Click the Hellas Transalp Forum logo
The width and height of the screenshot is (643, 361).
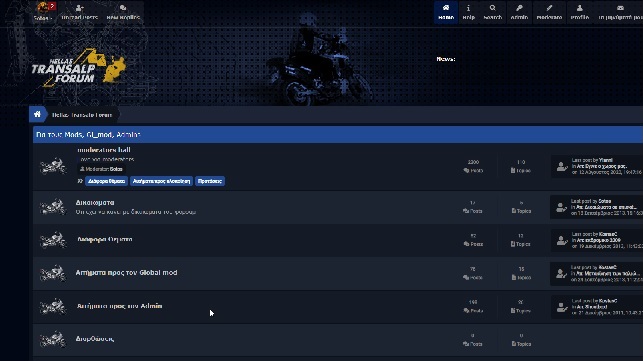point(78,67)
